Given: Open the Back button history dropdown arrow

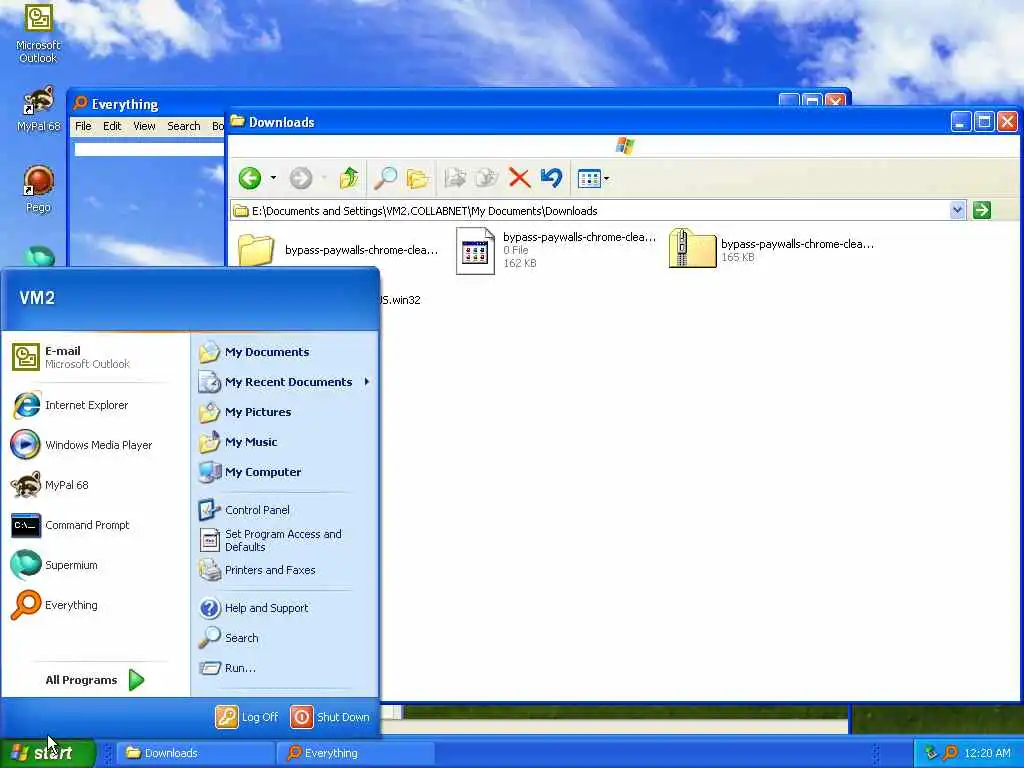Looking at the screenshot, I should (273, 178).
